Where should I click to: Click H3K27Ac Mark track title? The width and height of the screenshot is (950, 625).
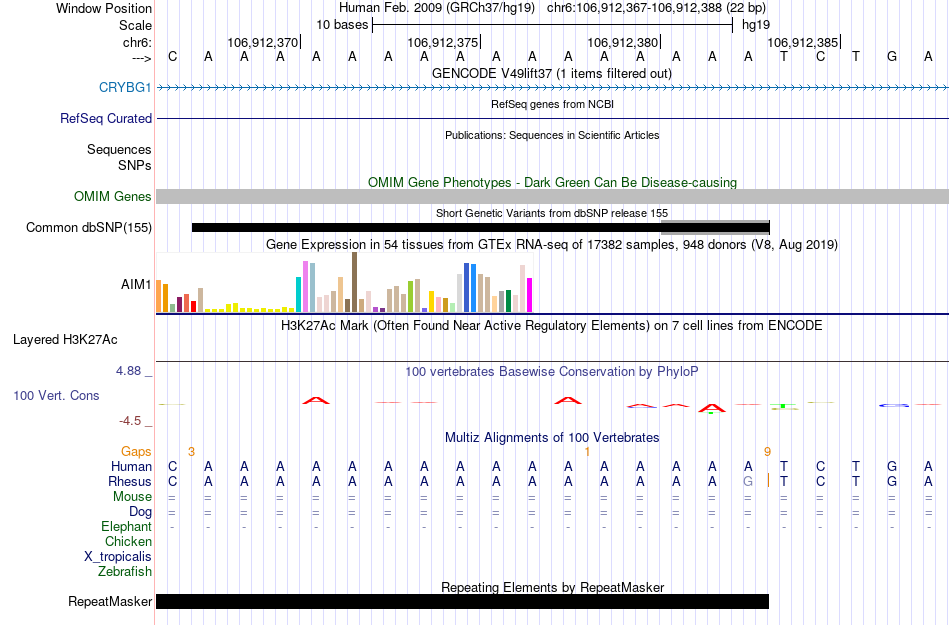[551, 325]
